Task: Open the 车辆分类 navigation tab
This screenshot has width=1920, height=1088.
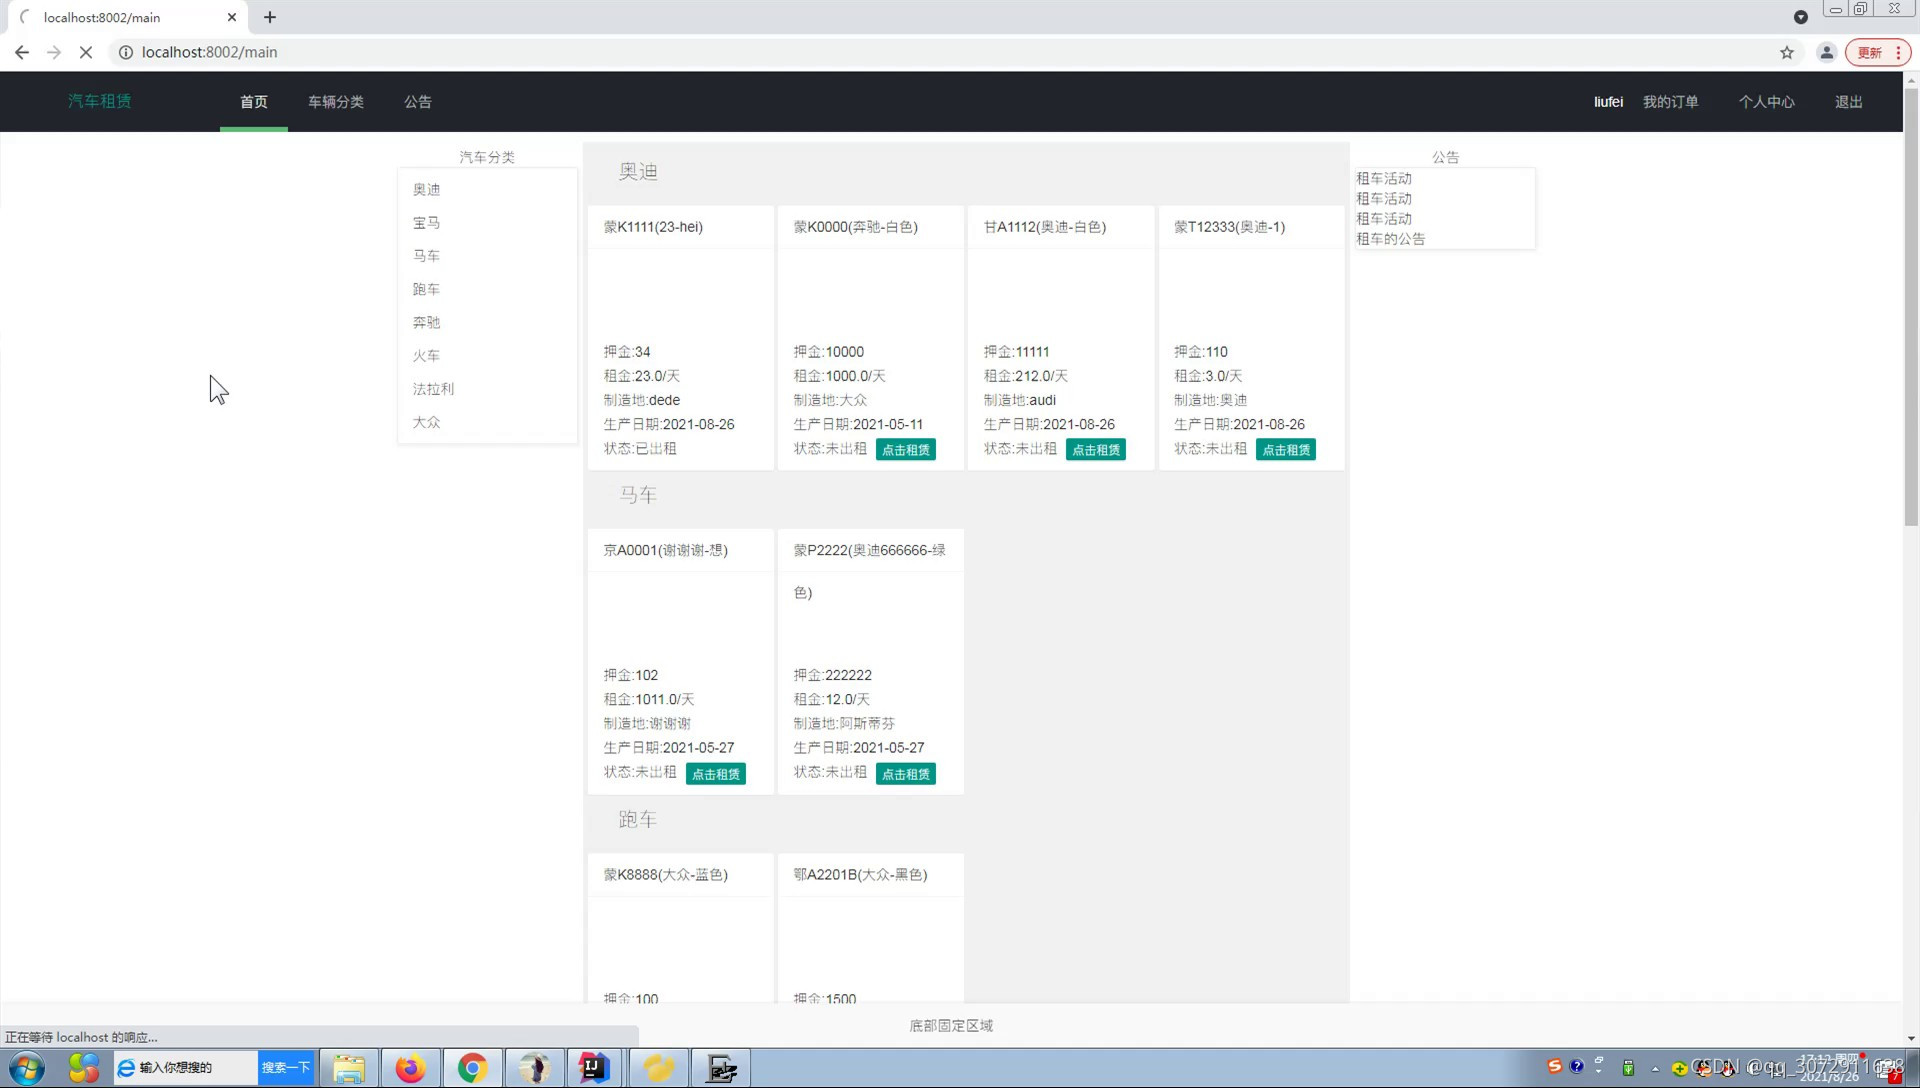Action: coord(336,102)
